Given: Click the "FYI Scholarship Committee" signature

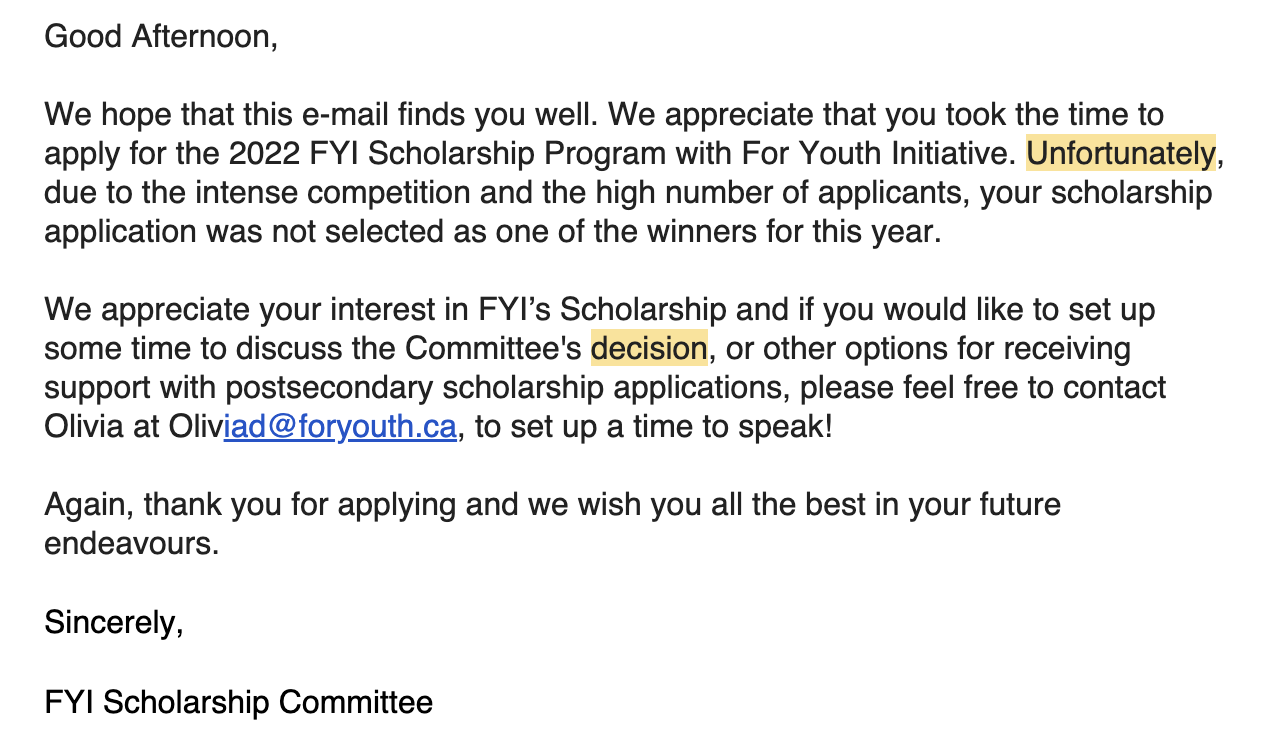Looking at the screenshot, I should pyautogui.click(x=238, y=702).
